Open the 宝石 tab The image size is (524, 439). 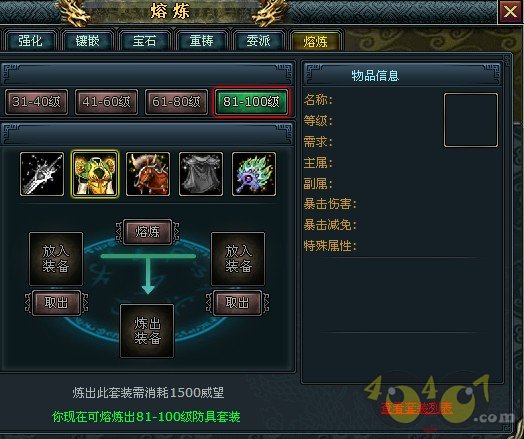click(144, 41)
